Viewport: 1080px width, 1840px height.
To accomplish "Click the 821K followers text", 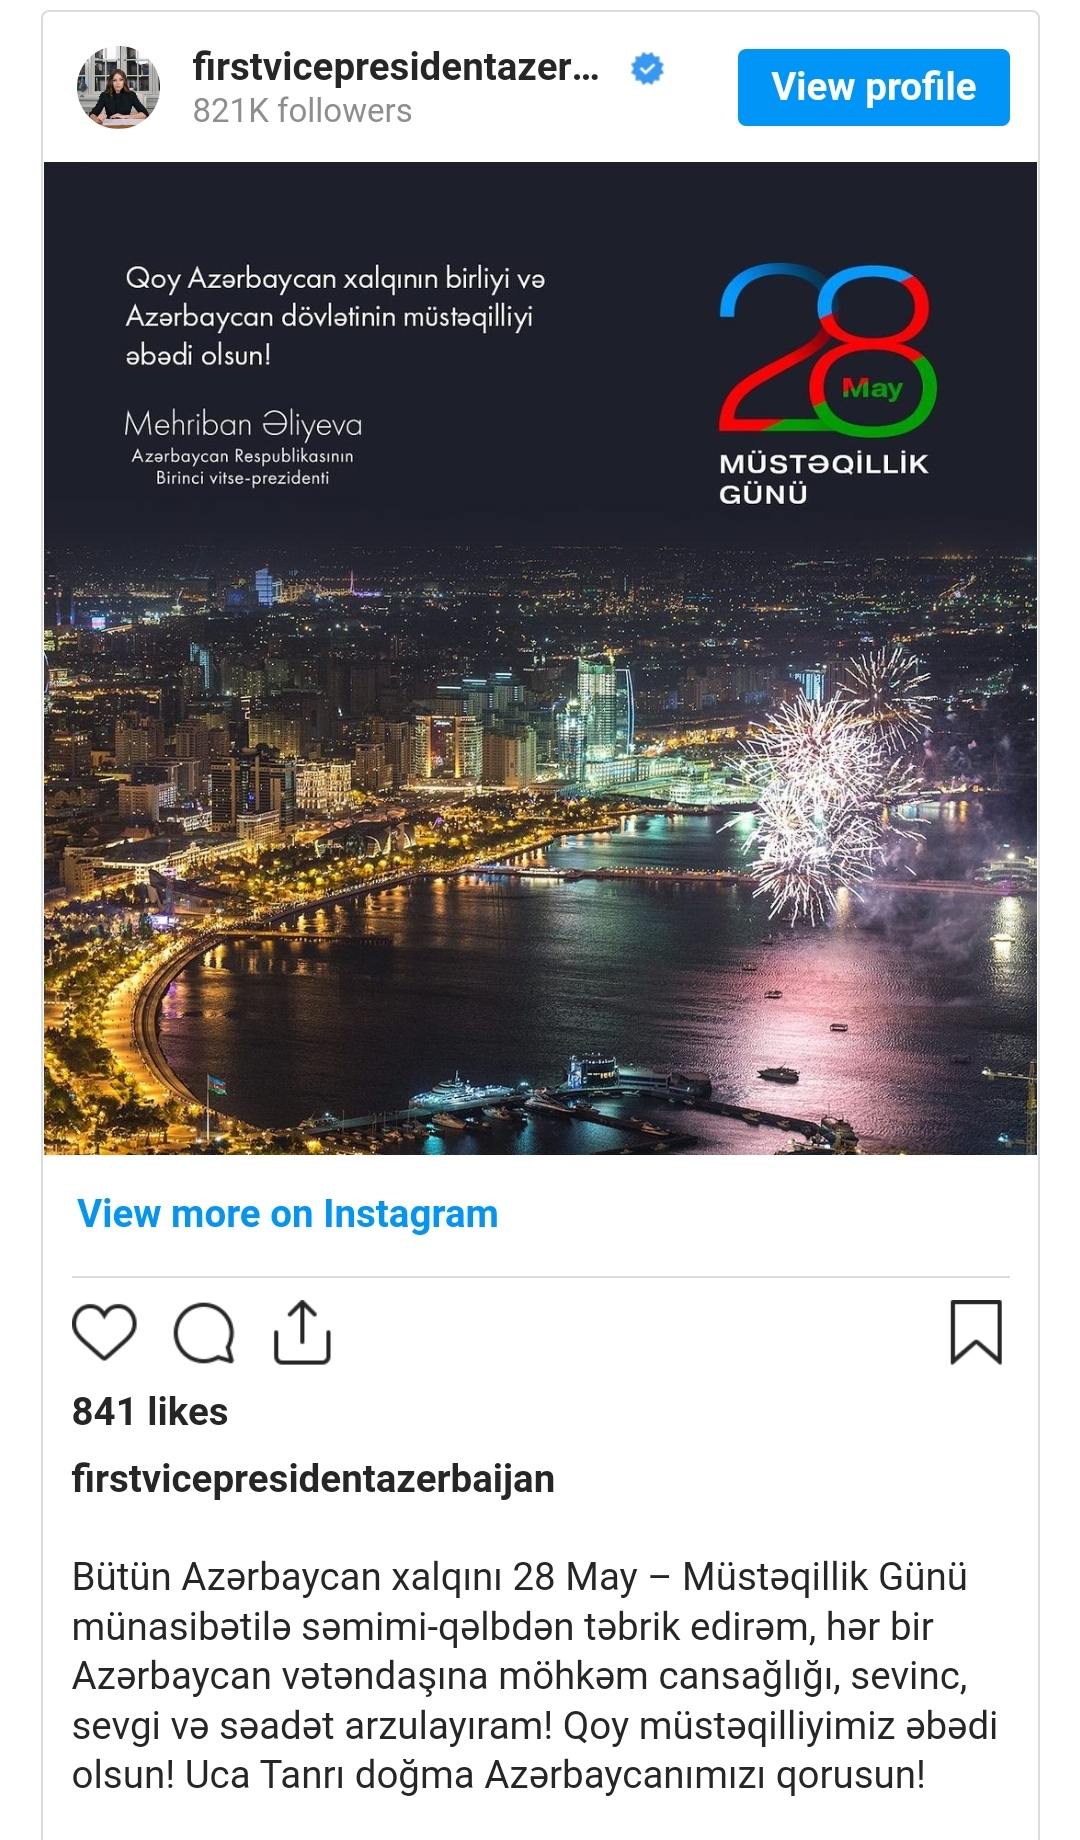I will tap(302, 111).
